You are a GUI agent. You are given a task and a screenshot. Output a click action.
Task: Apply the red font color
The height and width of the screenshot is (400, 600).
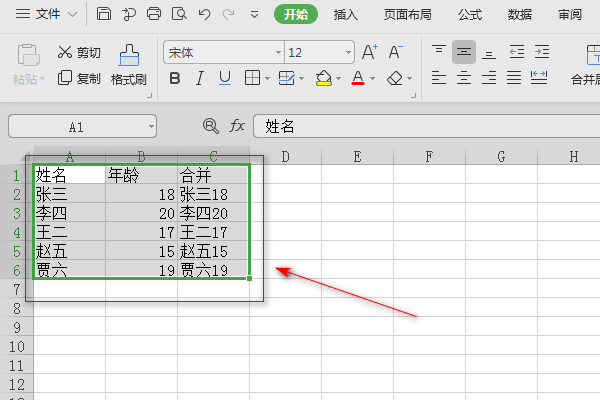point(358,78)
